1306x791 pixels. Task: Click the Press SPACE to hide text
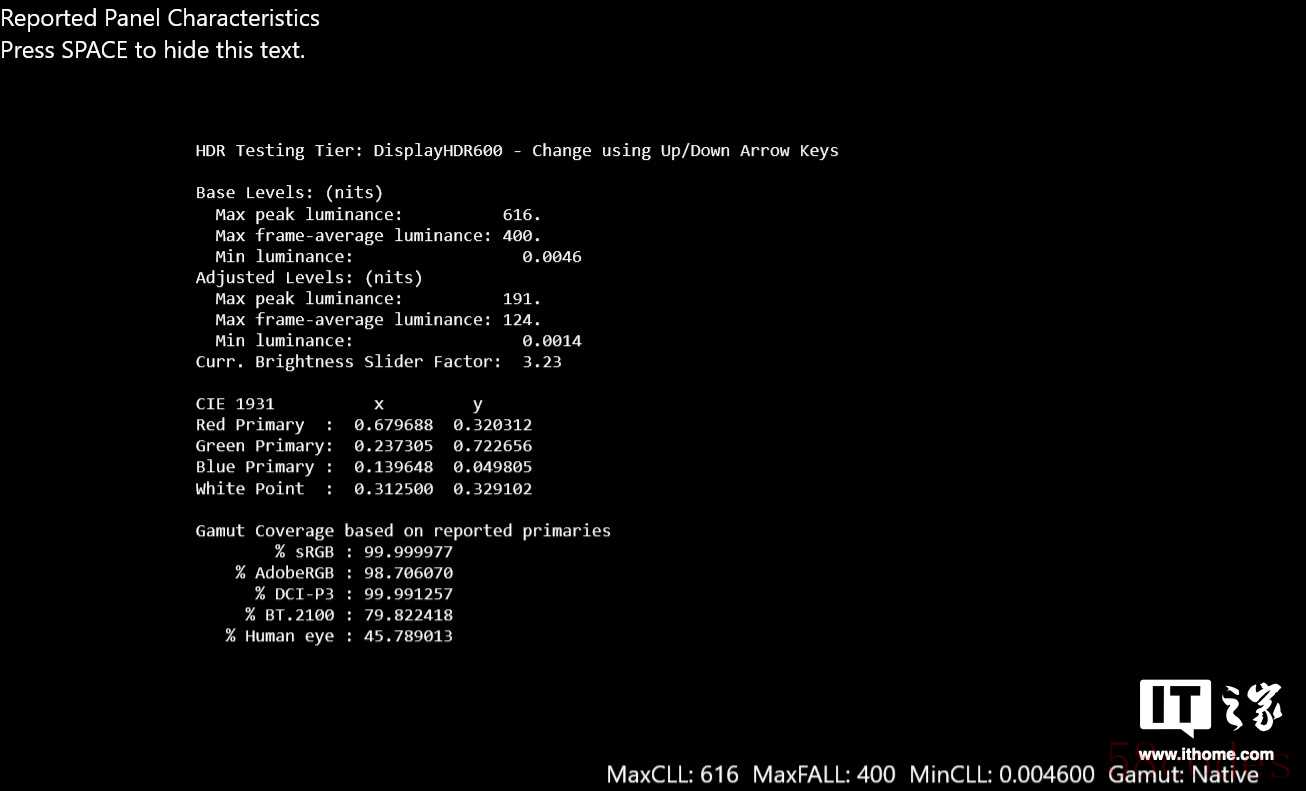pos(153,50)
